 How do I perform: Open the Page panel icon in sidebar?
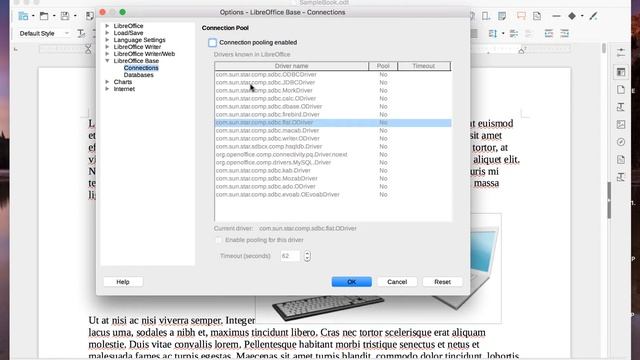pos(621,89)
